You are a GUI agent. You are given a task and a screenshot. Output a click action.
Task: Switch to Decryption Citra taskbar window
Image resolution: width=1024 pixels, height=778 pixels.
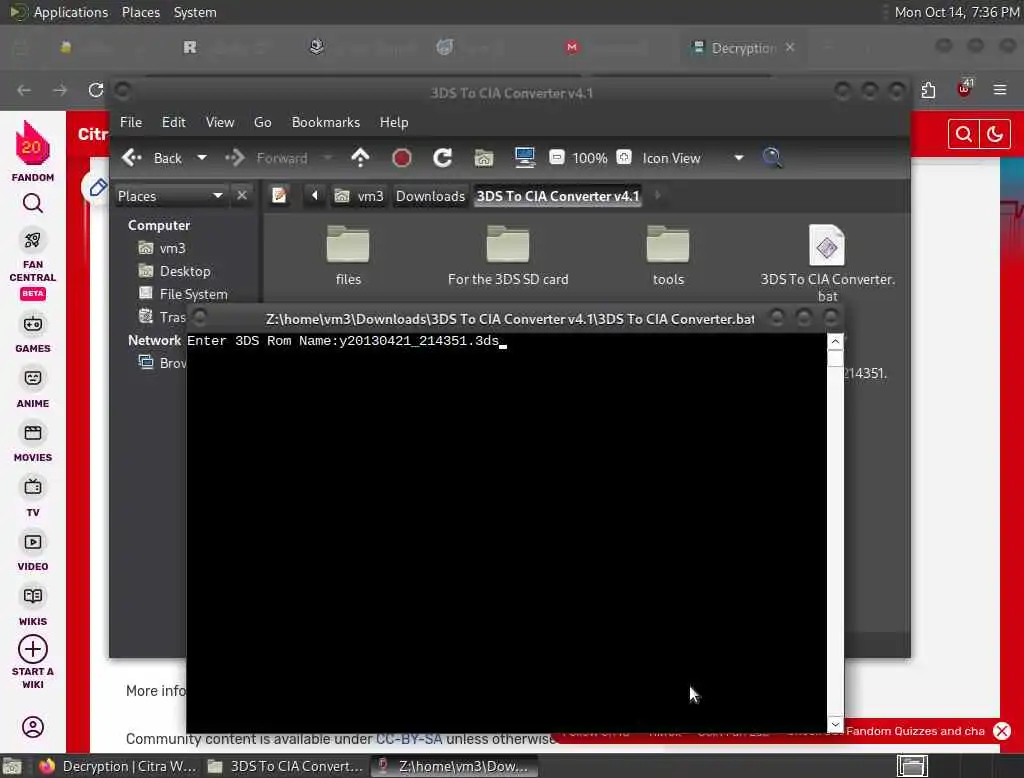click(x=118, y=766)
